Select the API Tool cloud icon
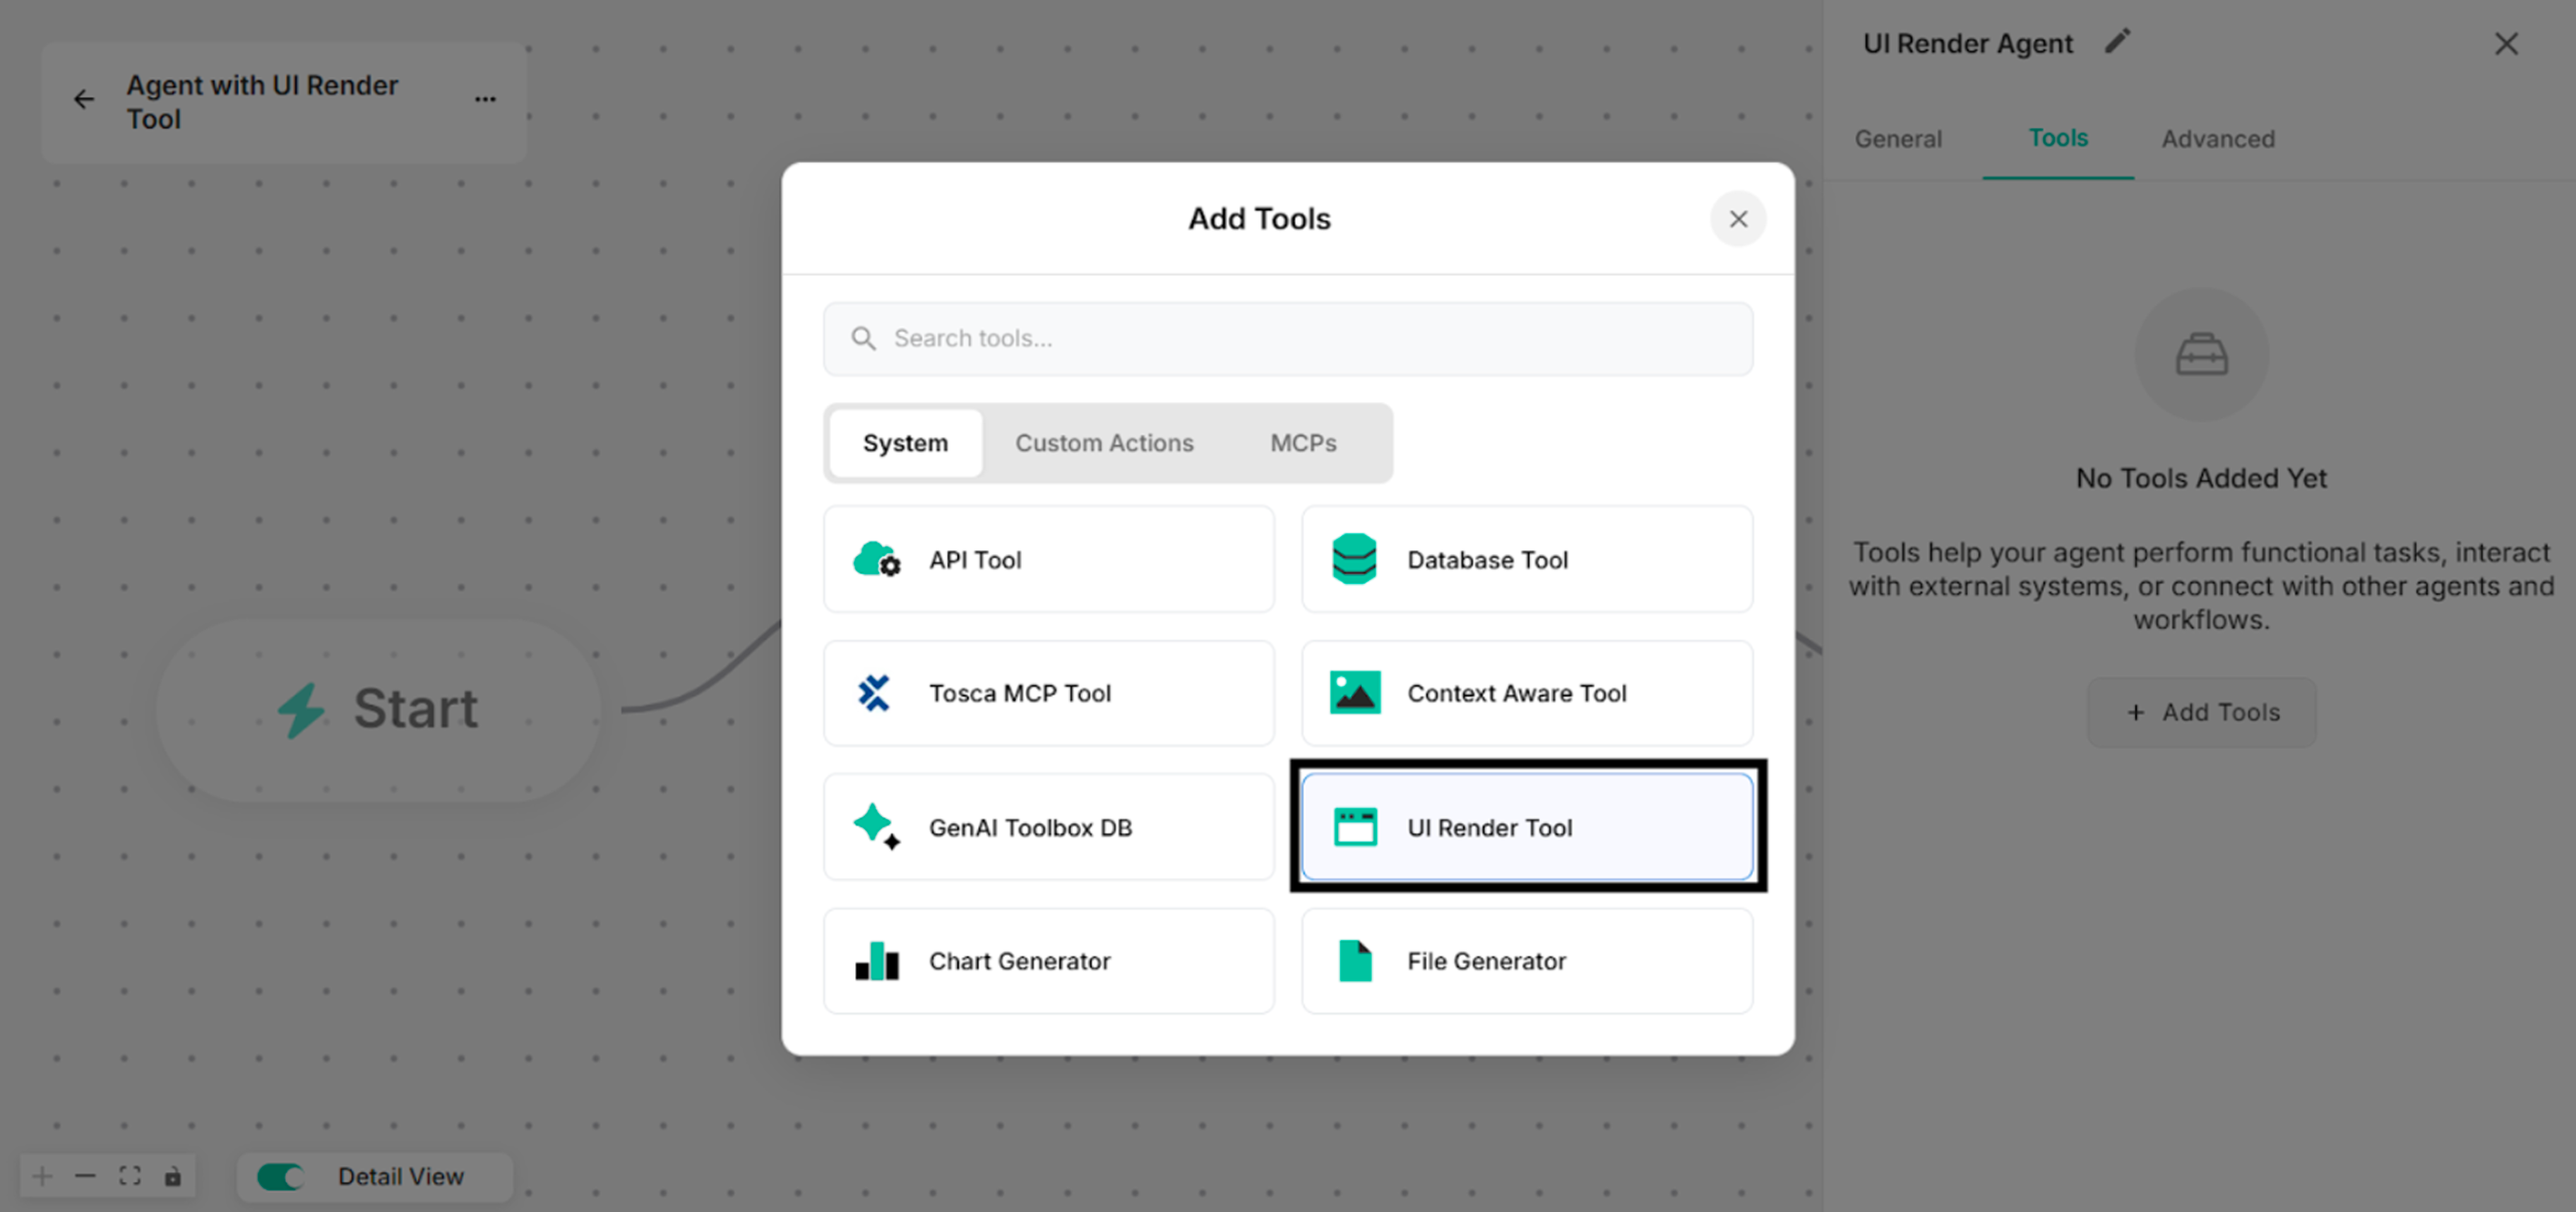Screen dimensions: 2576x1212 point(876,559)
